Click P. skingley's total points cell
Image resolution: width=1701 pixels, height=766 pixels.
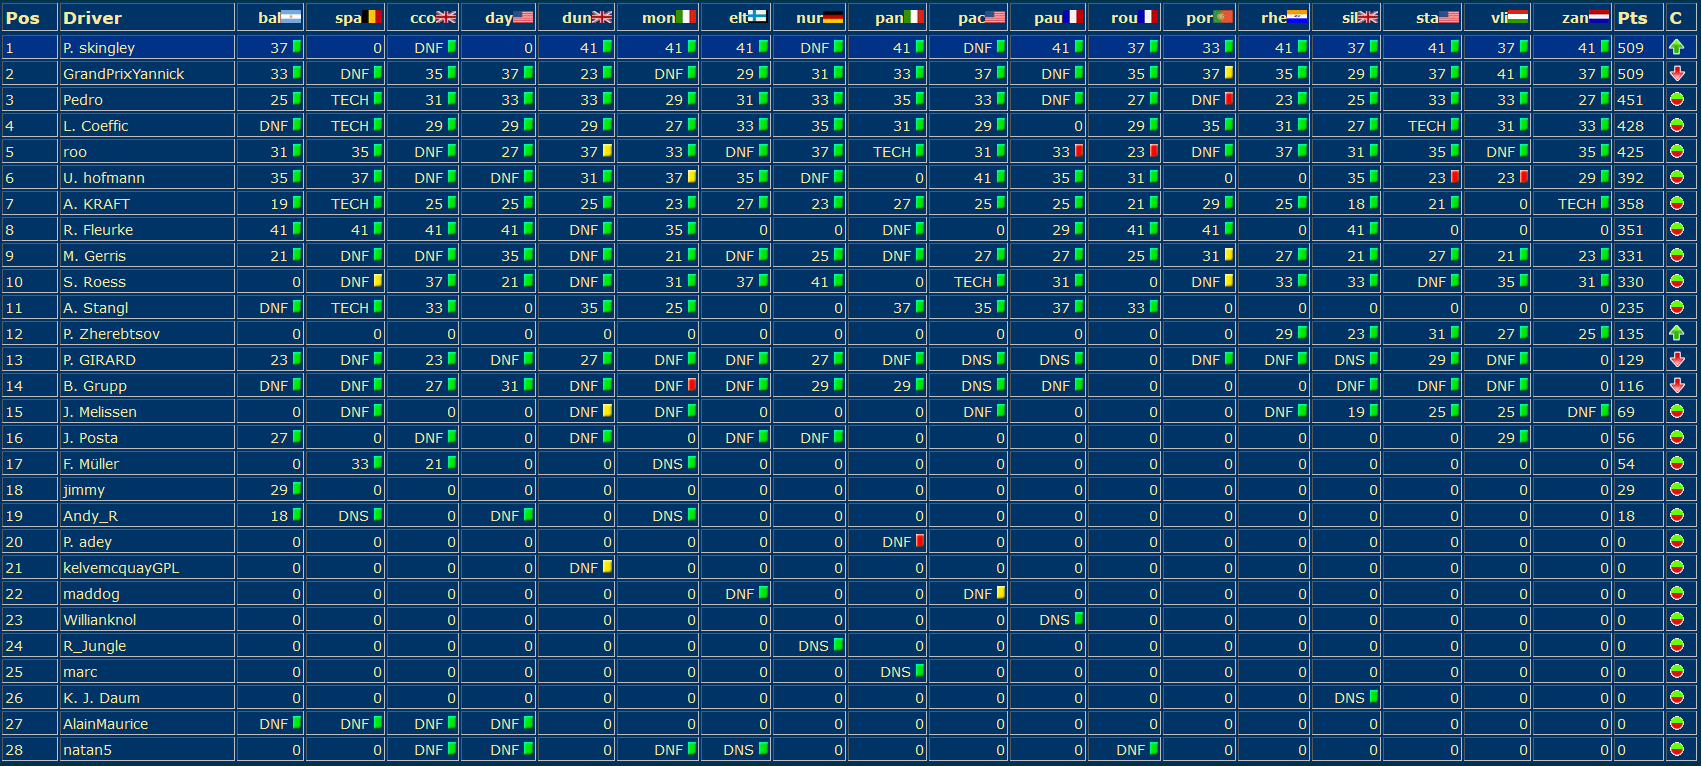pyautogui.click(x=1630, y=47)
